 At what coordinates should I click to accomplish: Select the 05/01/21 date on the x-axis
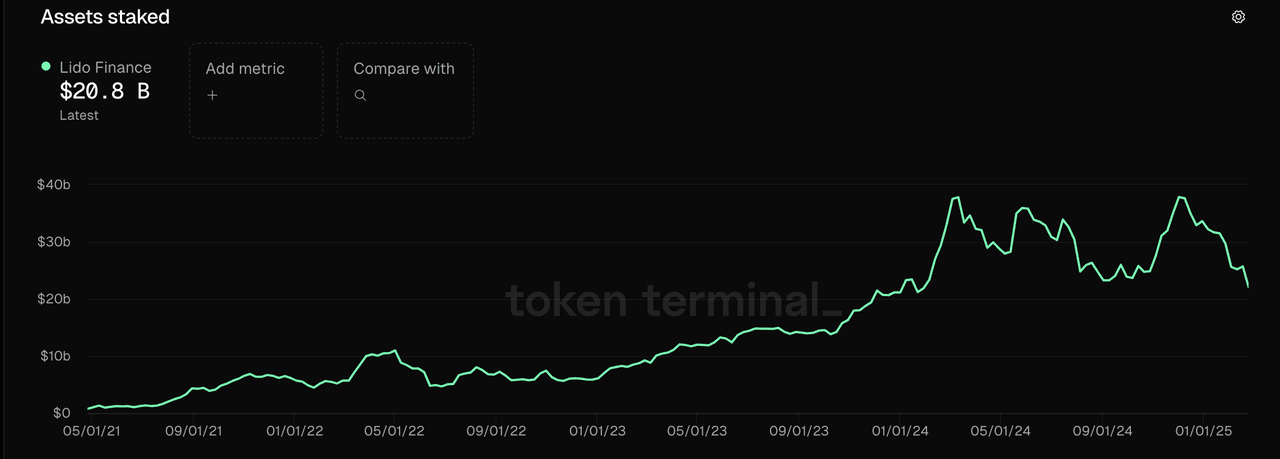coord(90,432)
